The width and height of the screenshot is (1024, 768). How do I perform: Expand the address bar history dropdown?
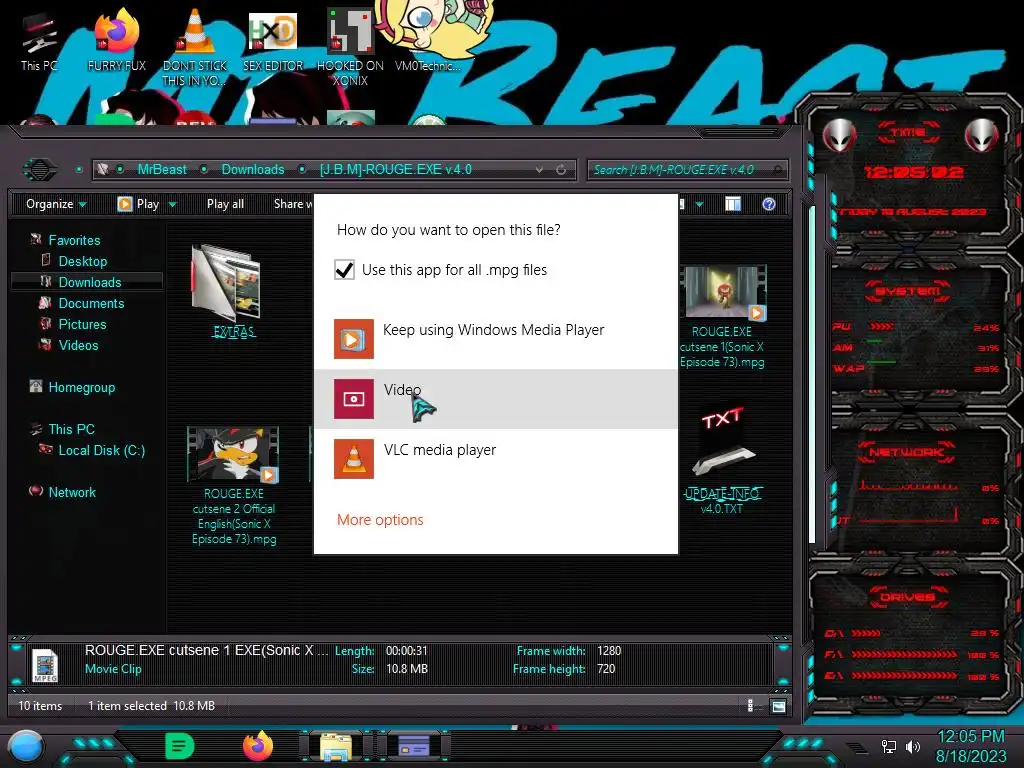point(539,170)
